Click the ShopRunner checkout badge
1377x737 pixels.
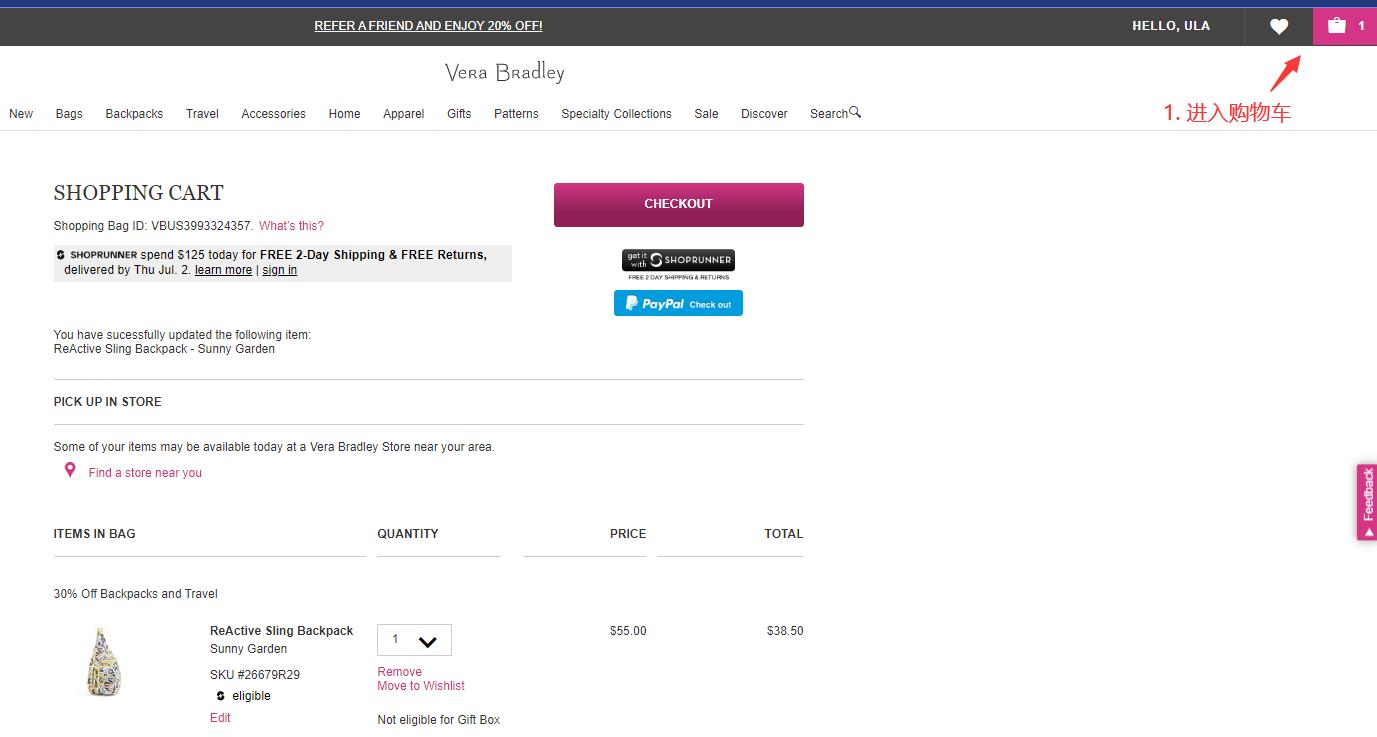(x=678, y=261)
